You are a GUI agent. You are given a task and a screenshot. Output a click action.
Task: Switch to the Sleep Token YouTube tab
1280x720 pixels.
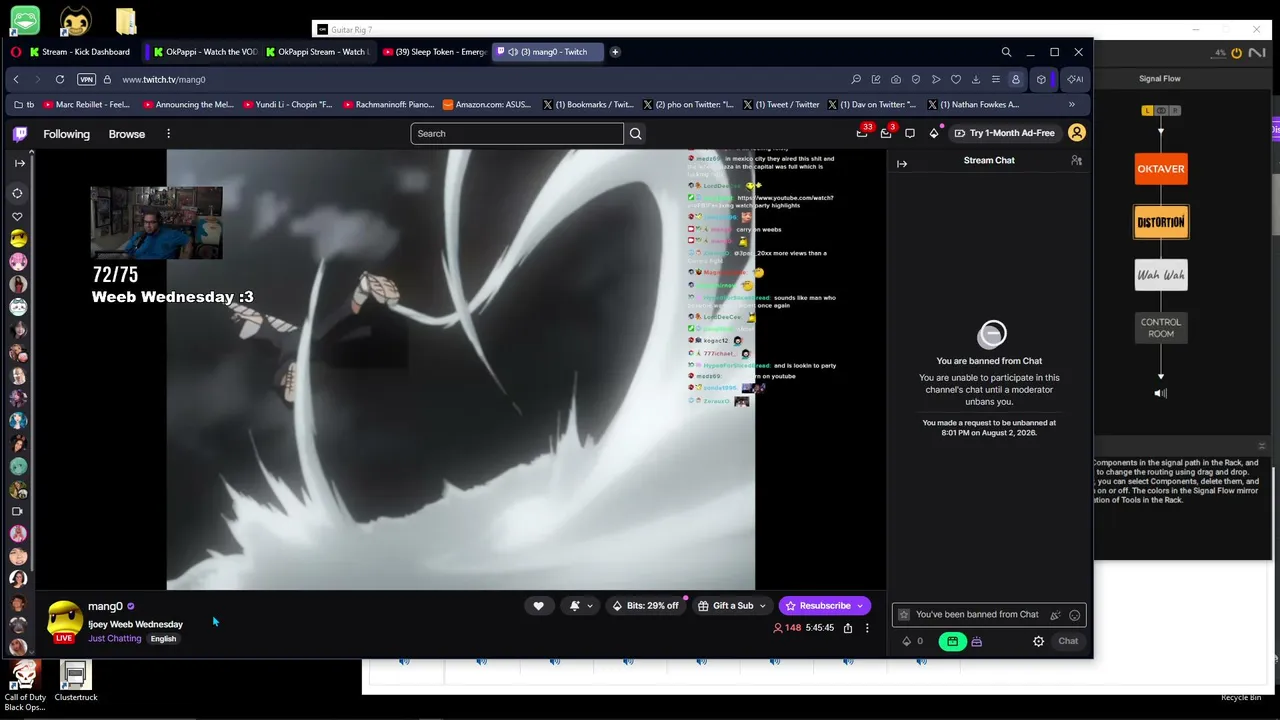click(435, 52)
